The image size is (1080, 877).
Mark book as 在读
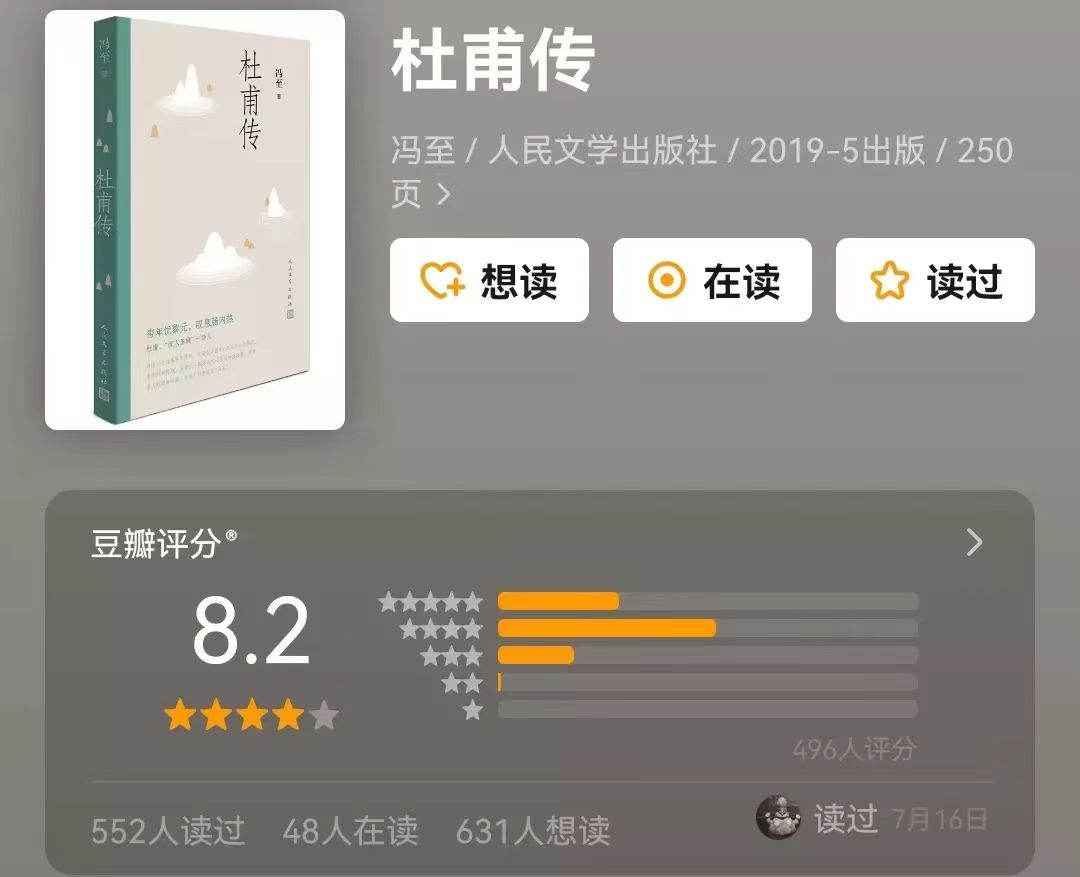coord(712,280)
